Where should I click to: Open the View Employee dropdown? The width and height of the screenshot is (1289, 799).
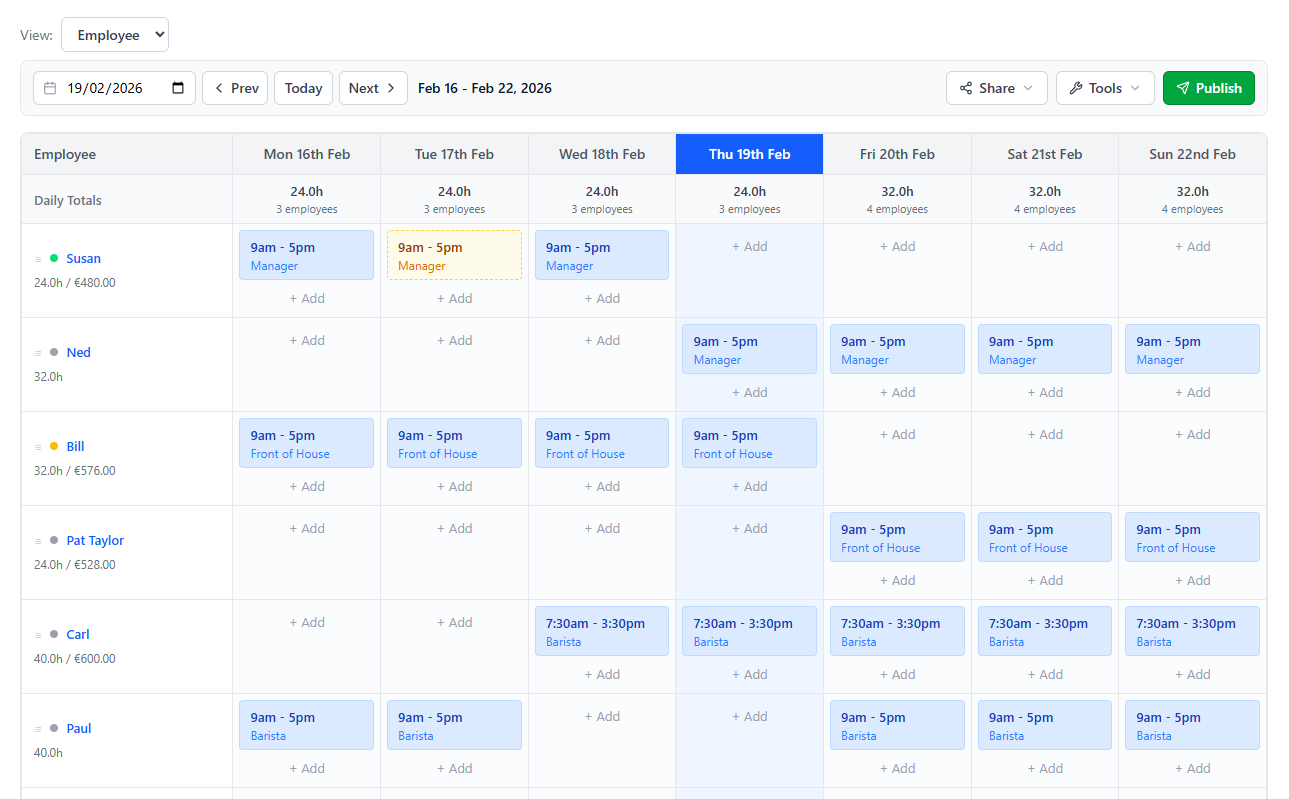[x=114, y=34]
